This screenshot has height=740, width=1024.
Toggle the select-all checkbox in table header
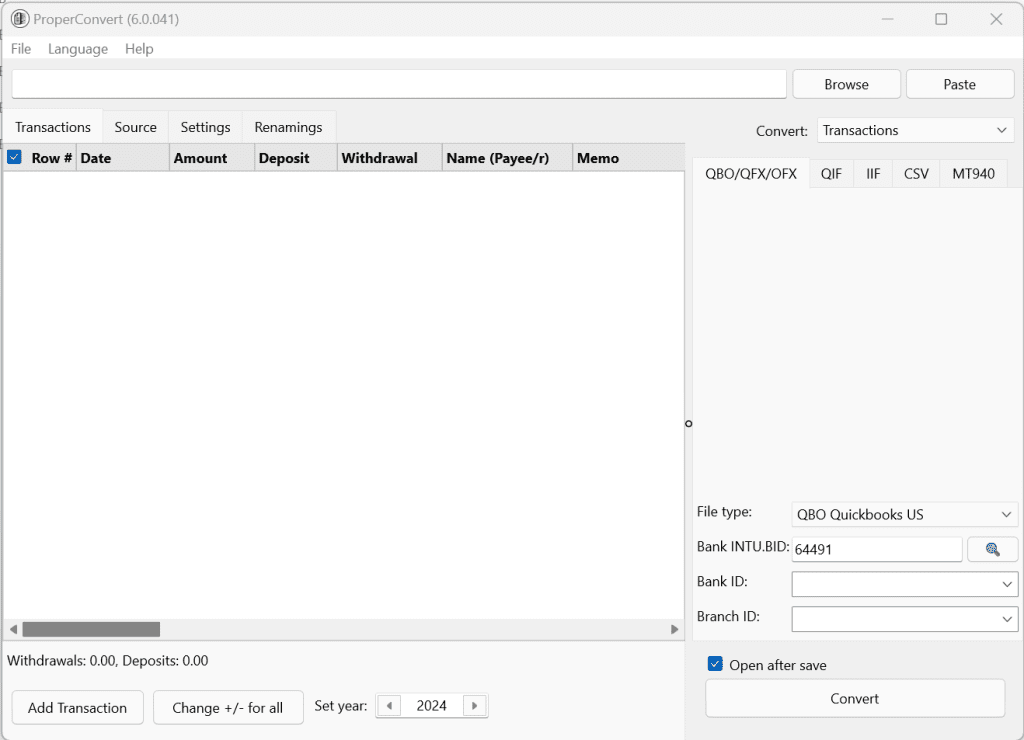pos(15,158)
